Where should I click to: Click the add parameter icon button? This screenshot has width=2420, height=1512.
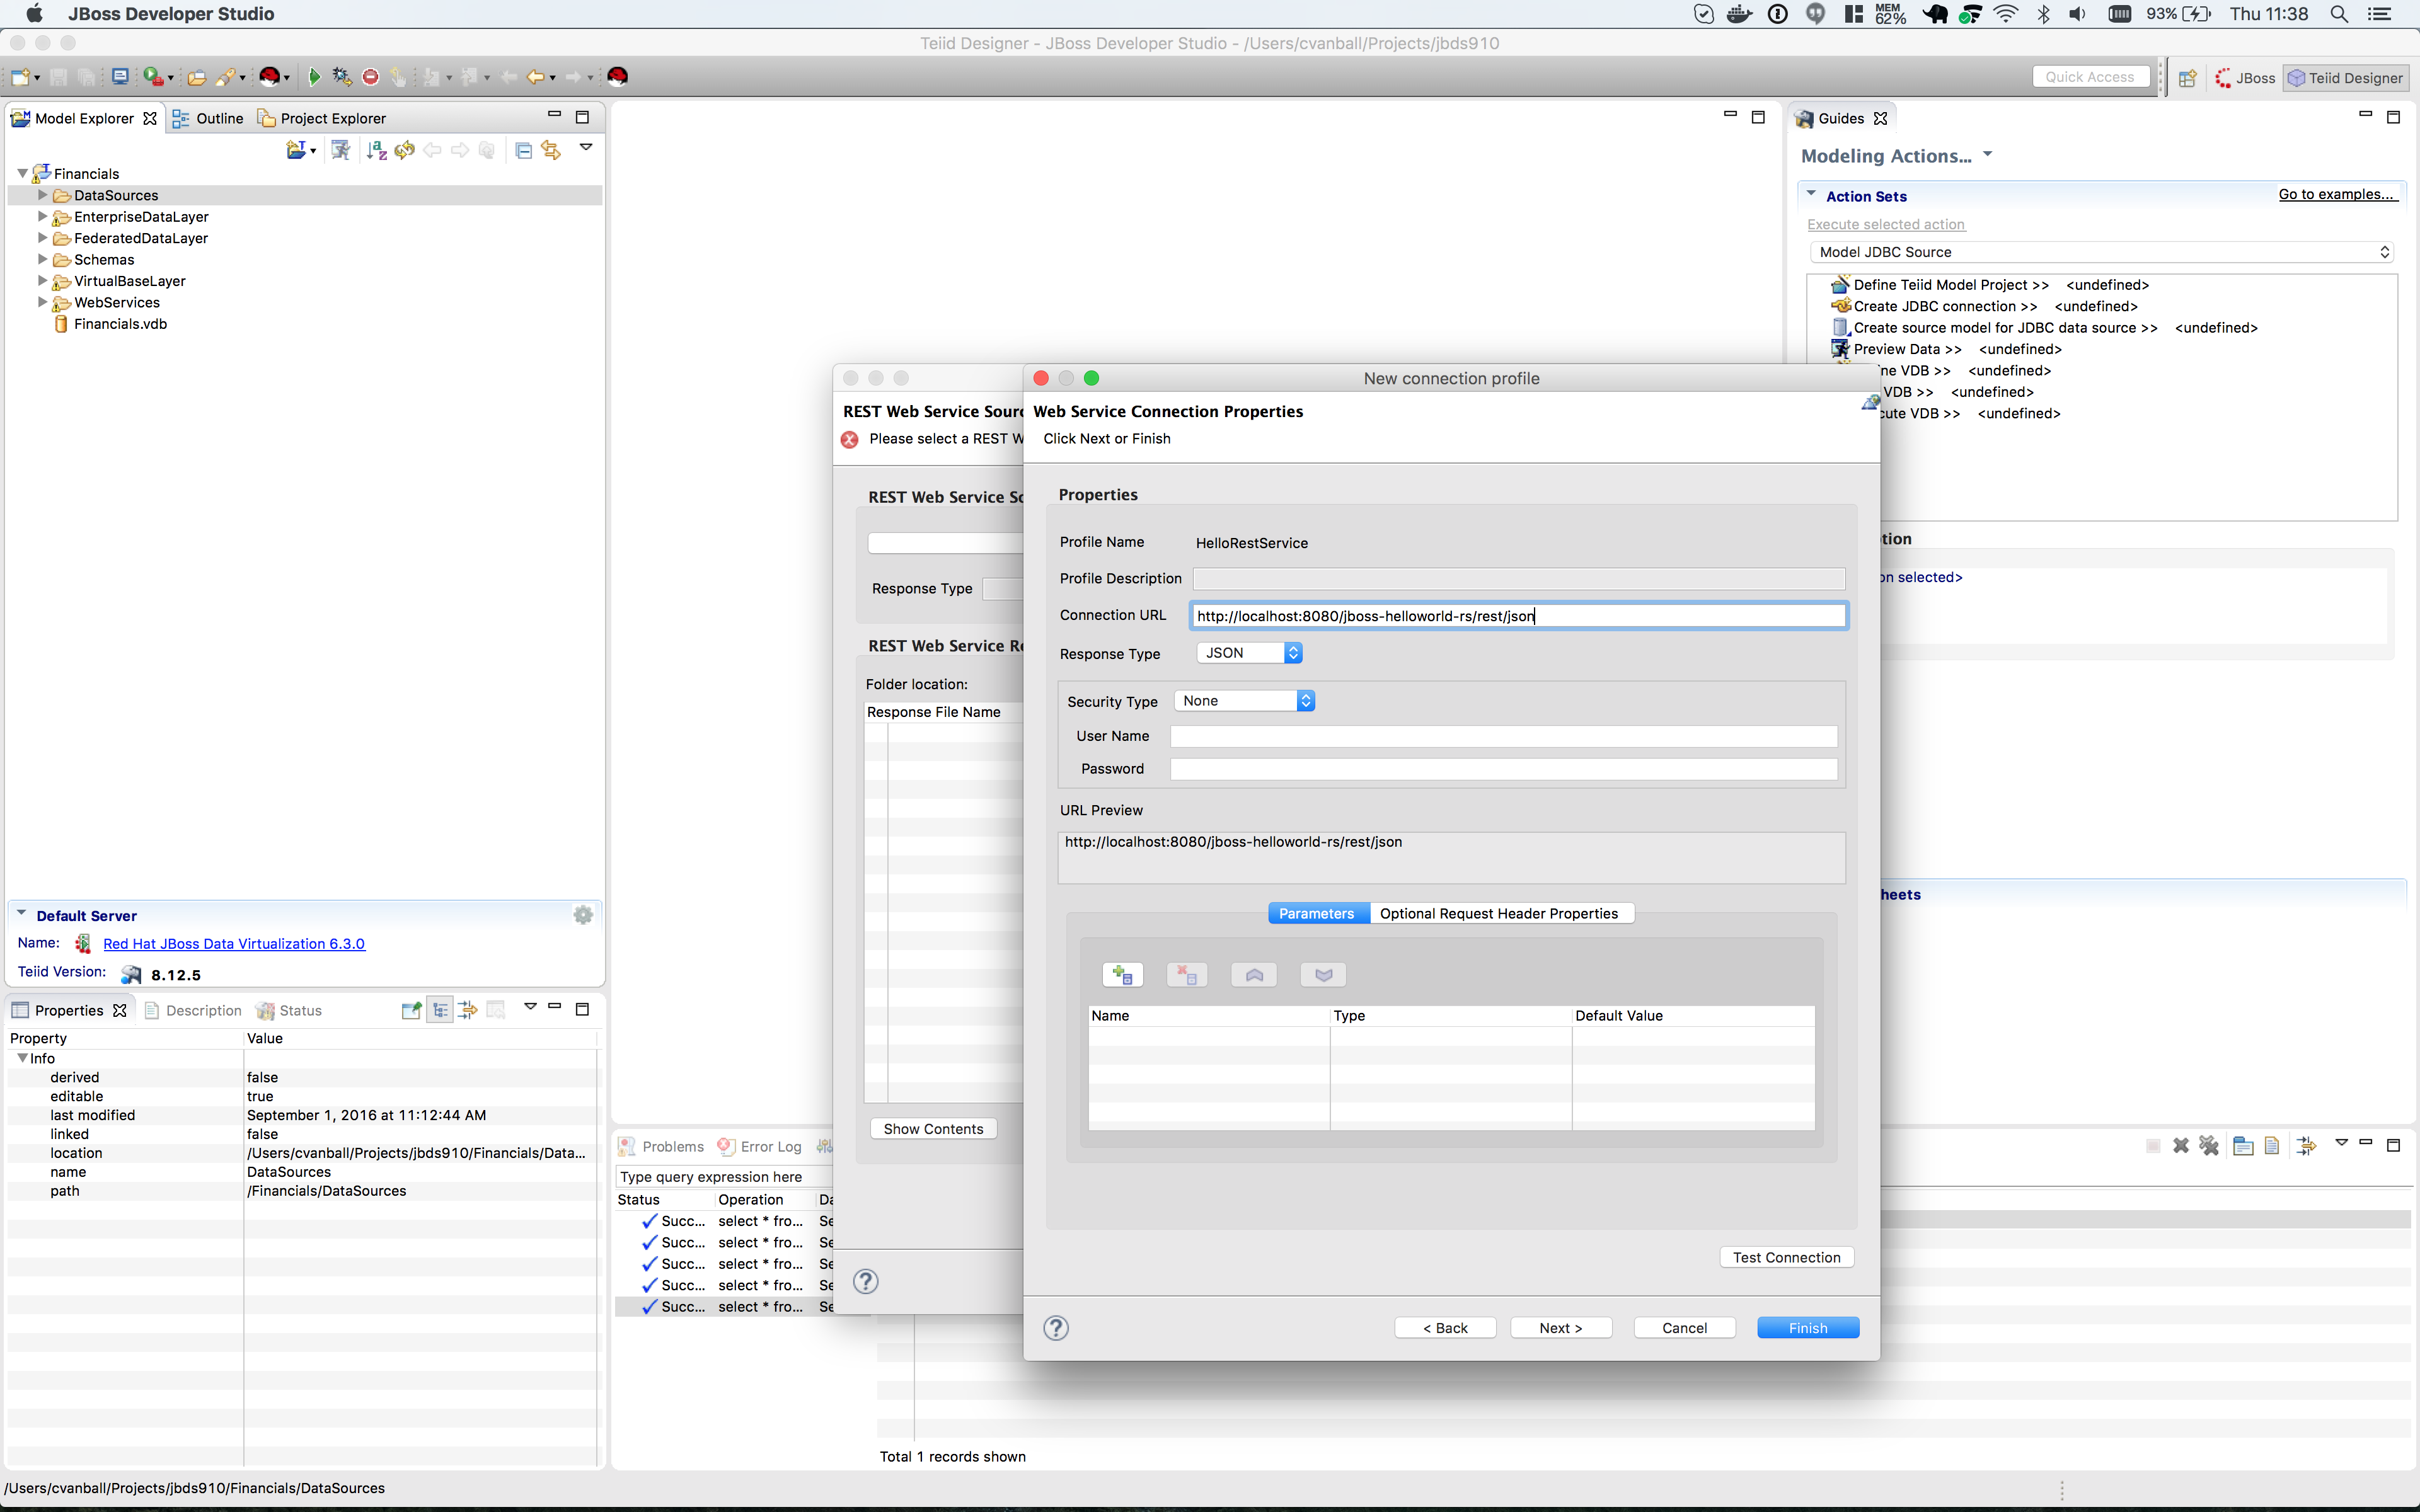coord(1122,975)
